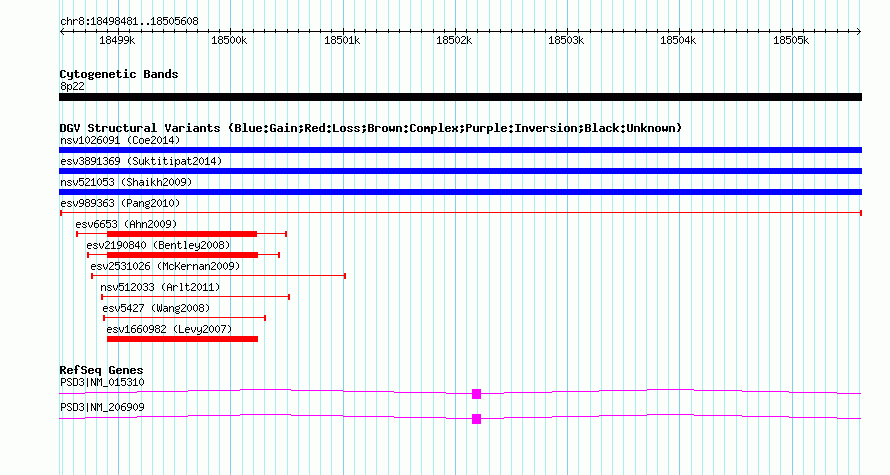890x475 pixels.
Task: Click the esv2531026 (McKernan2009) label
Action: (165, 266)
